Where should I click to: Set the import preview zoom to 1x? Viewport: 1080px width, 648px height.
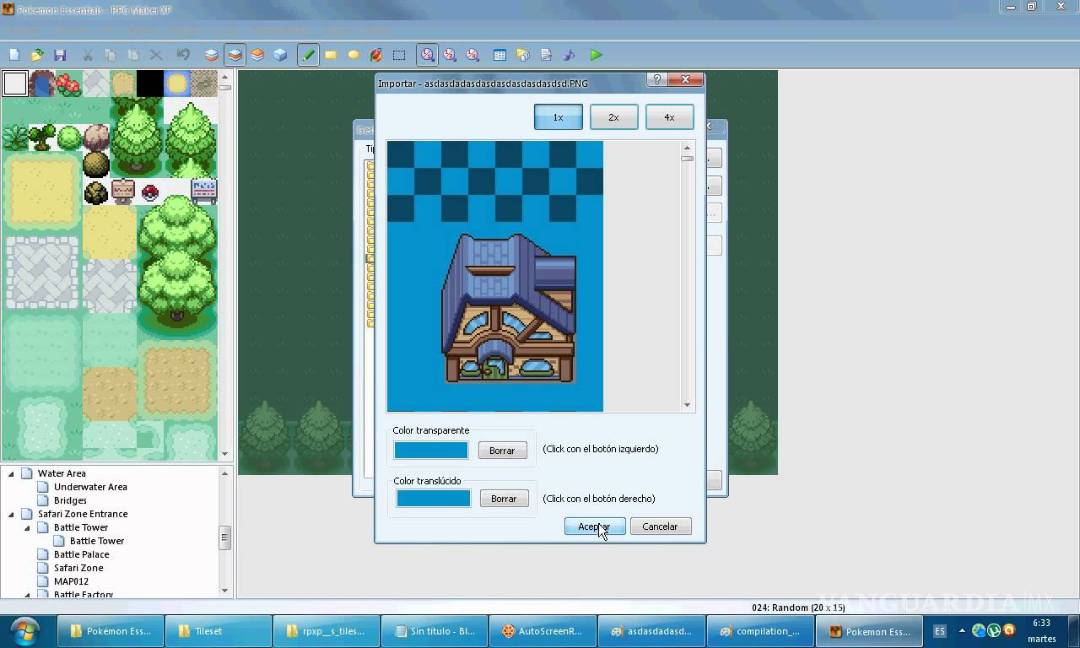(x=558, y=117)
